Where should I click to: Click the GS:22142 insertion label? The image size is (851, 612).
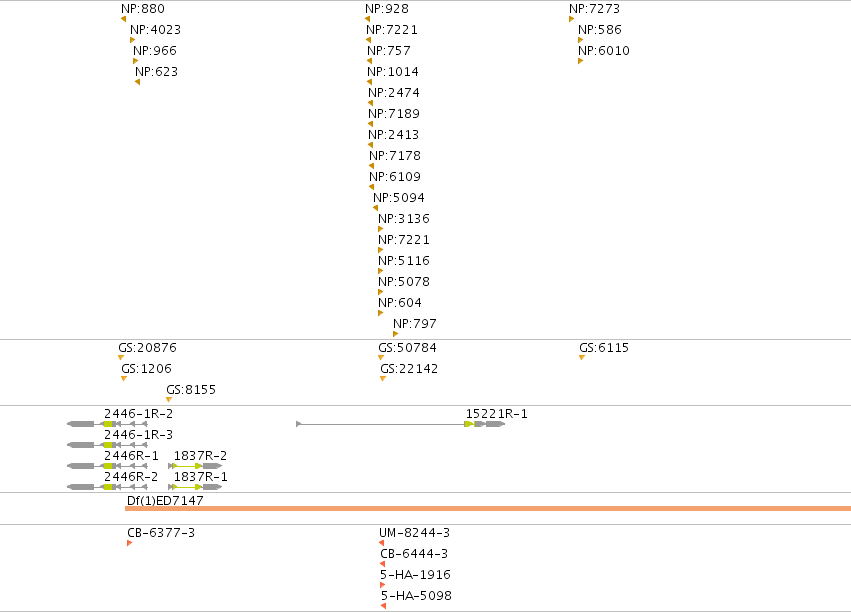pyautogui.click(x=409, y=368)
